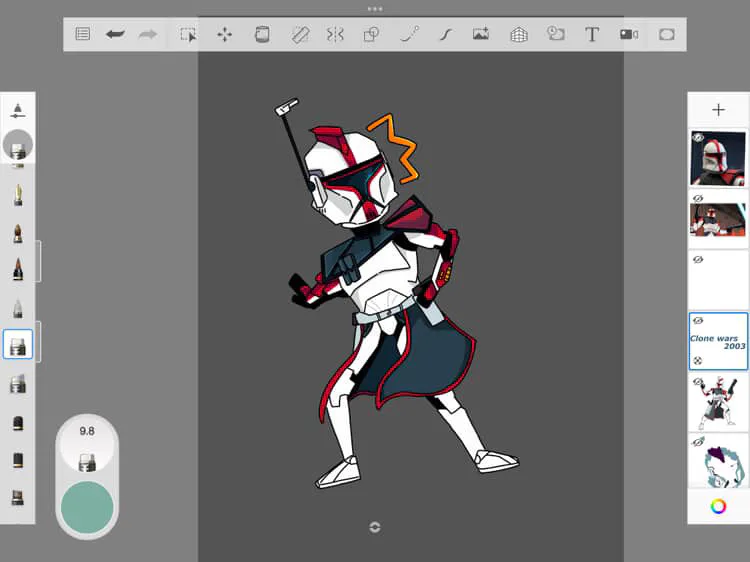Select the brown paintbrush
This screenshot has width=750, height=562.
click(x=18, y=233)
